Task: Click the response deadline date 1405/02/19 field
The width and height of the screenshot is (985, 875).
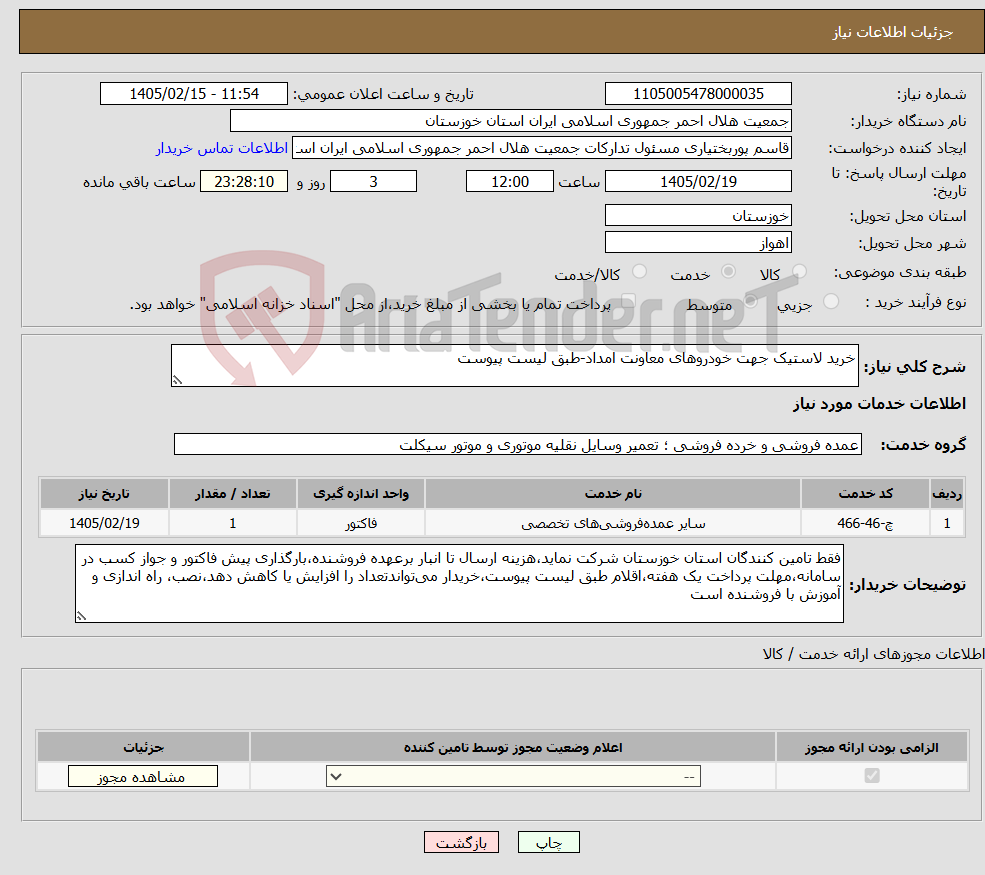Action: coord(698,182)
